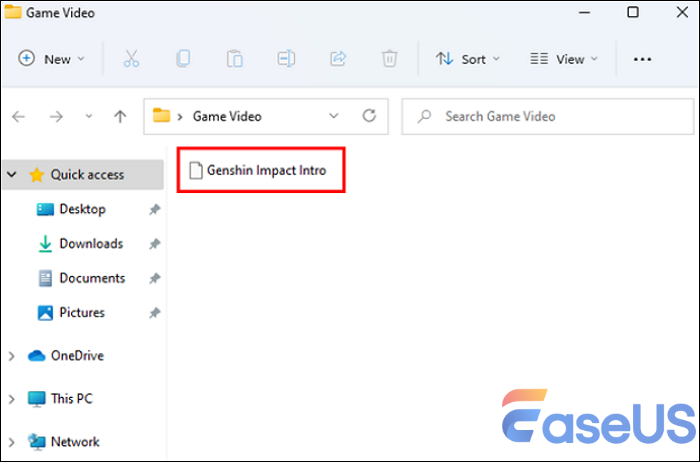Select OneDrive in the sidebar
This screenshot has height=462, width=700.
pyautogui.click(x=66, y=356)
